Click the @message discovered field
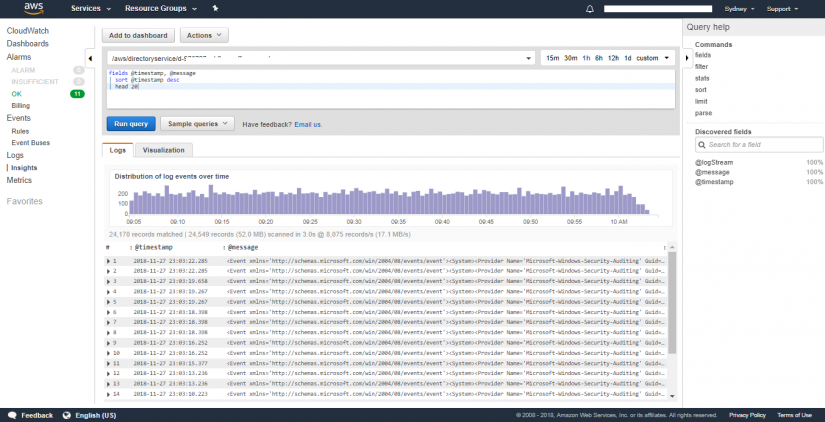825x422 pixels. tap(712, 172)
